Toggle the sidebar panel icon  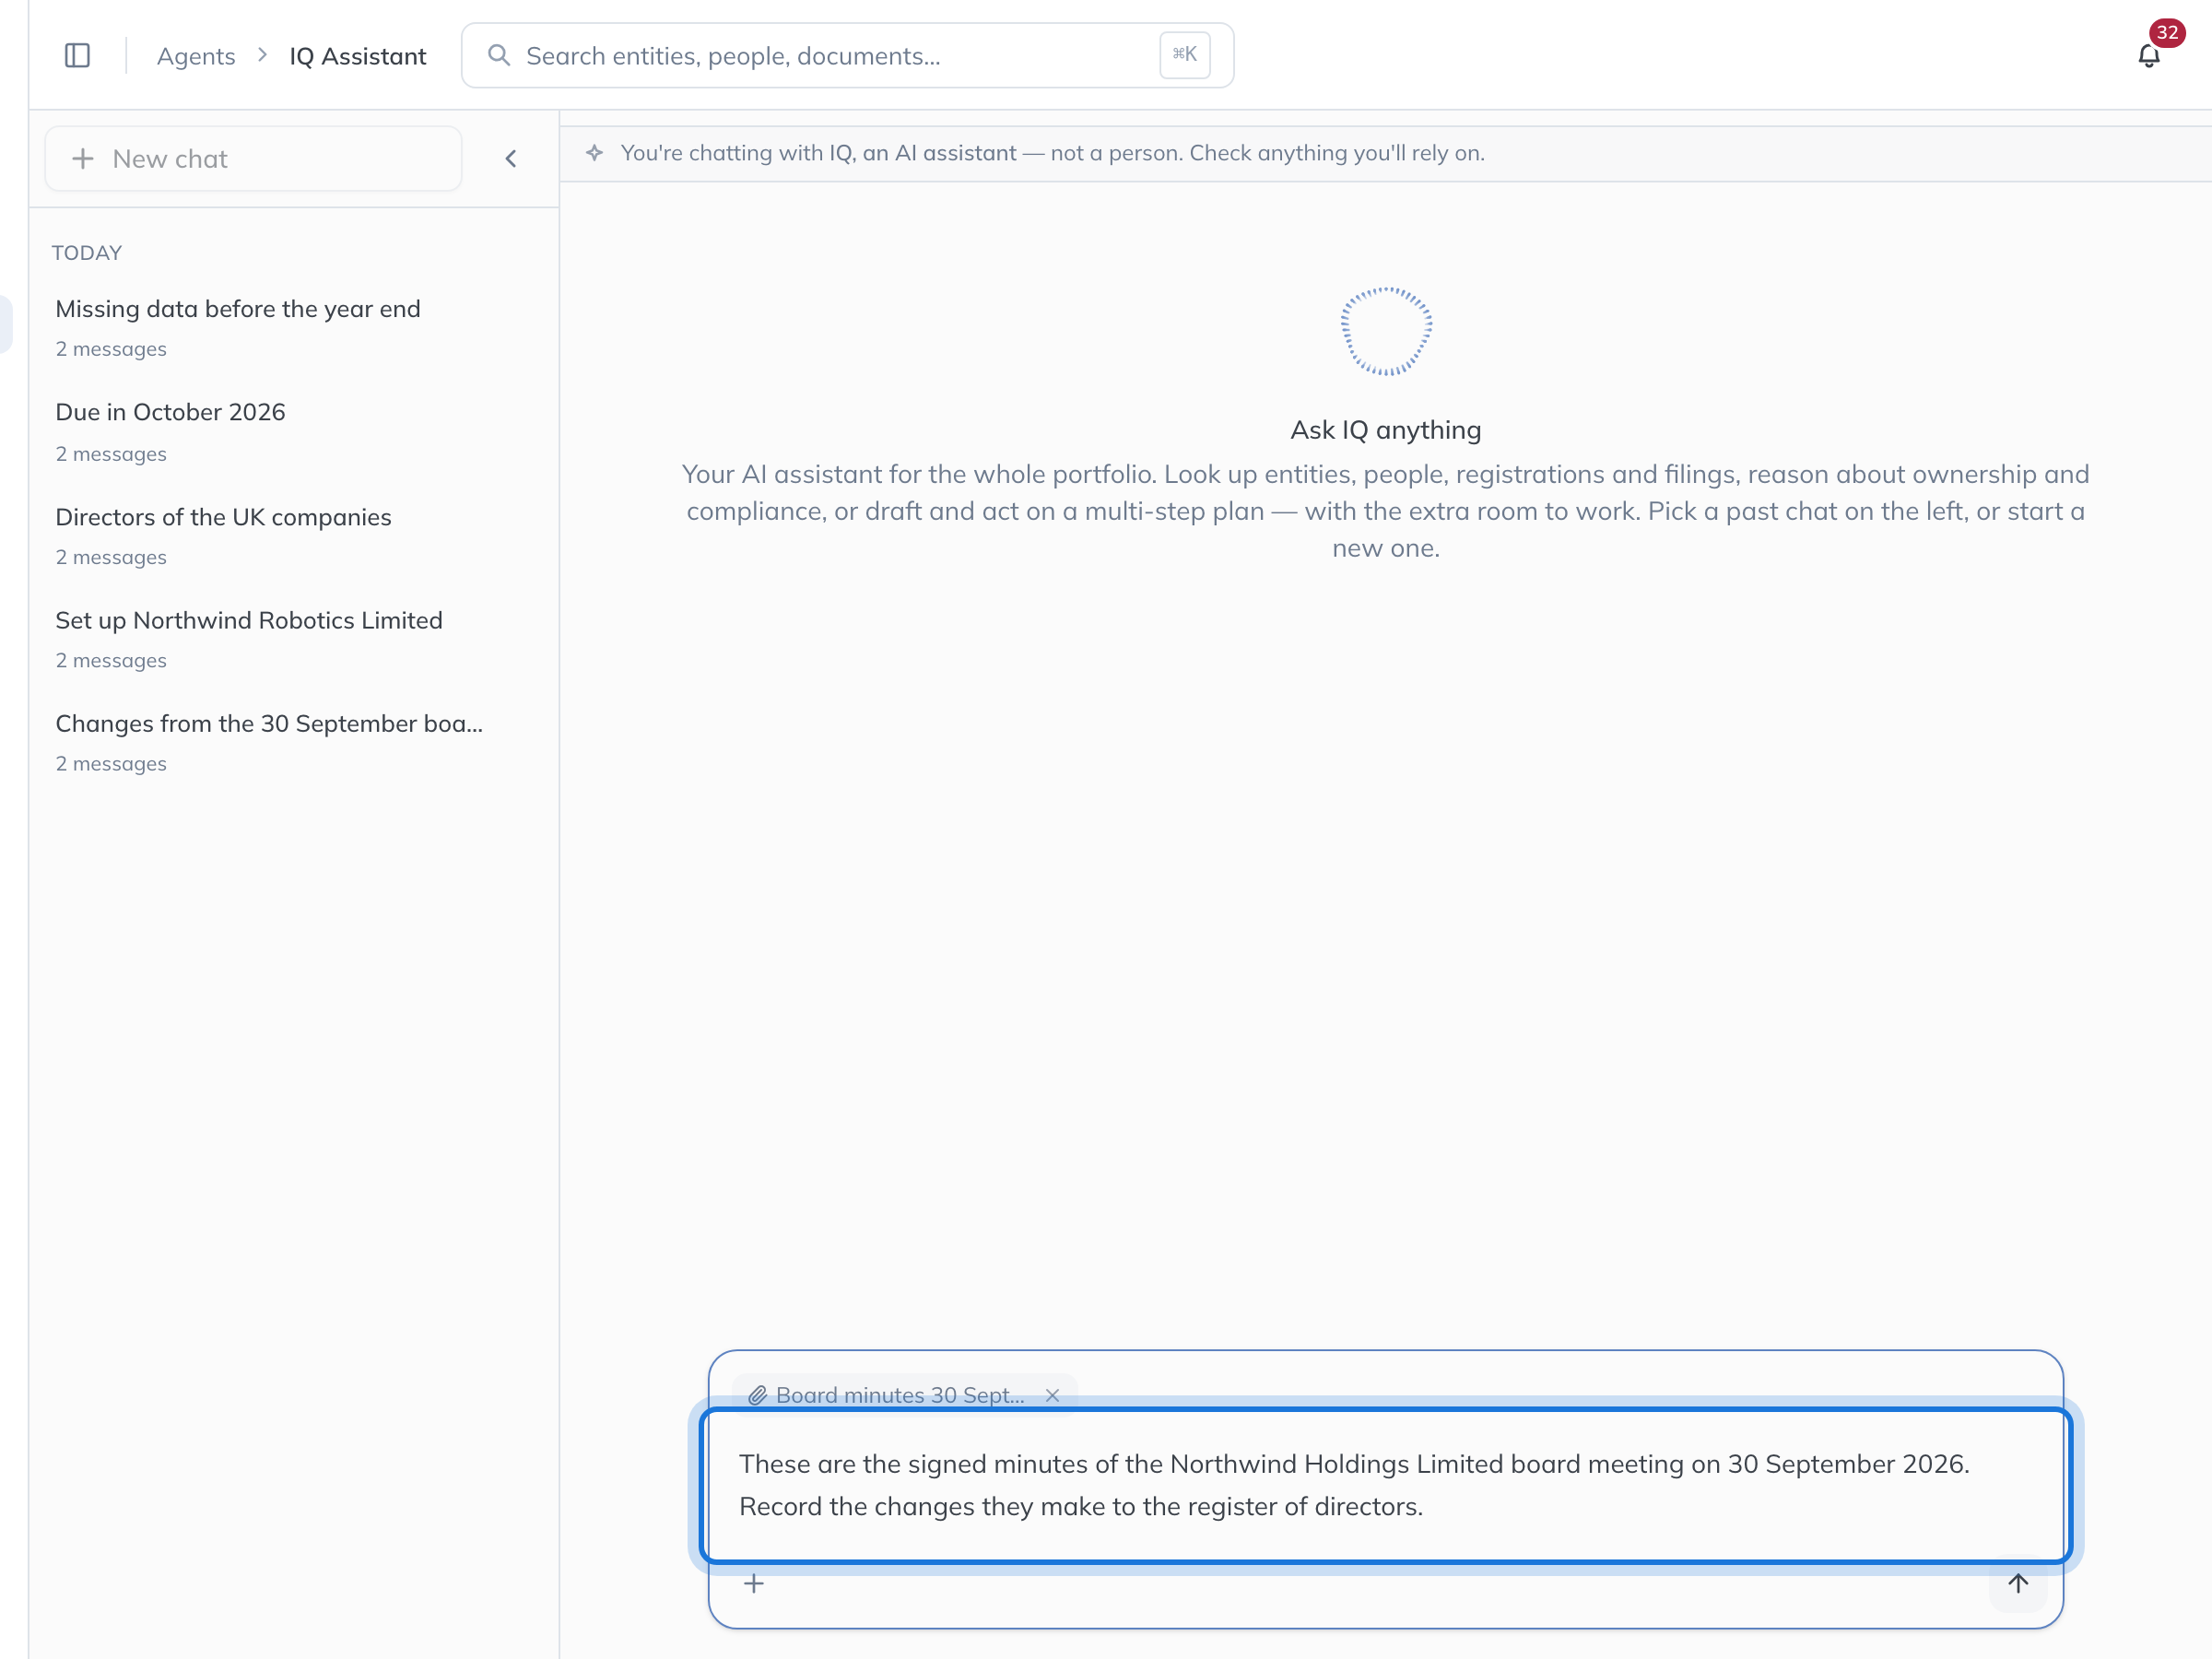(77, 55)
